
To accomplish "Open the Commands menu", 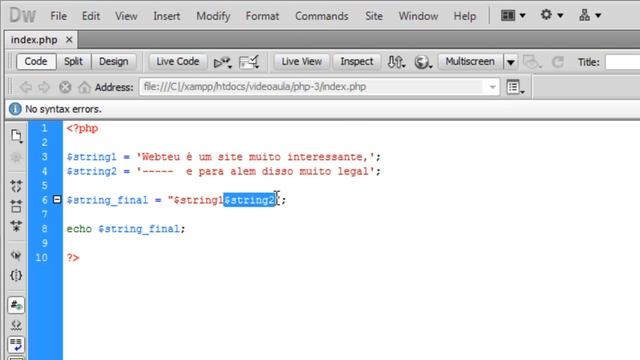I will pos(322,16).
